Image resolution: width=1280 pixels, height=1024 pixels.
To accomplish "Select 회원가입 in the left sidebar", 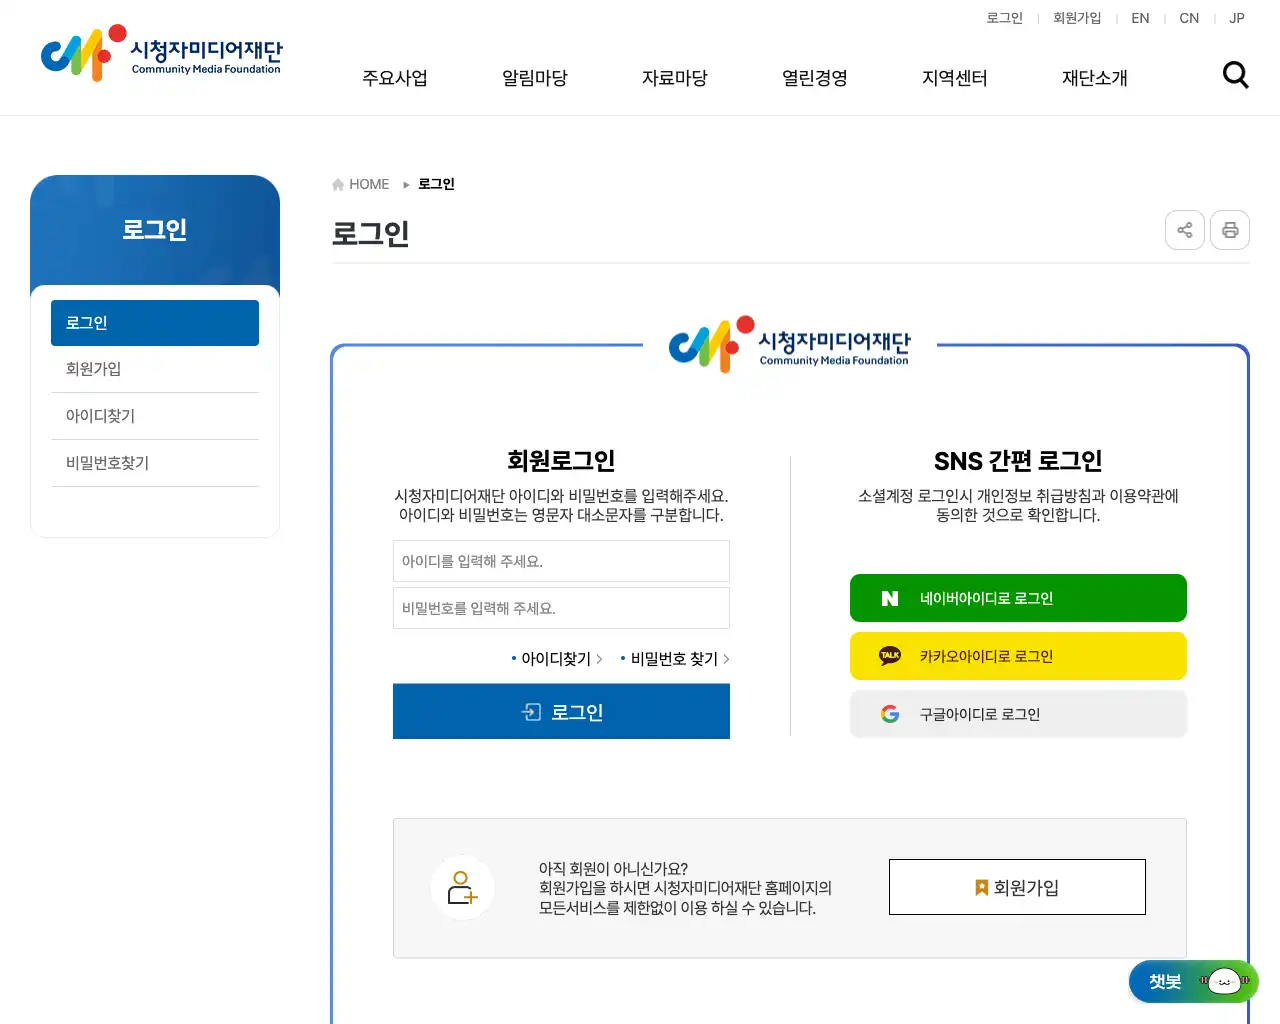I will coord(155,369).
